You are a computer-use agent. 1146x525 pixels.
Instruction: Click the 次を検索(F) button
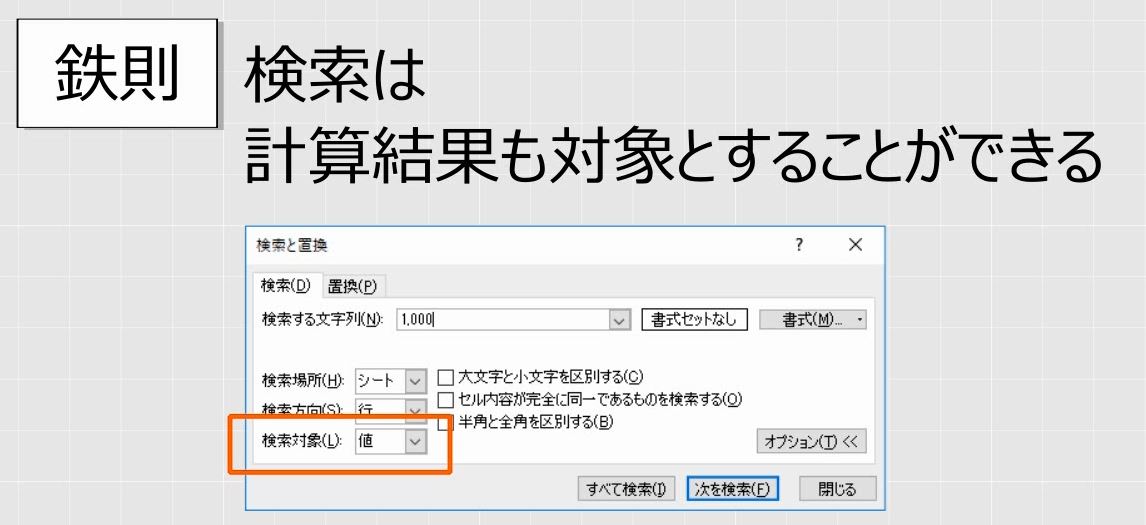732,489
